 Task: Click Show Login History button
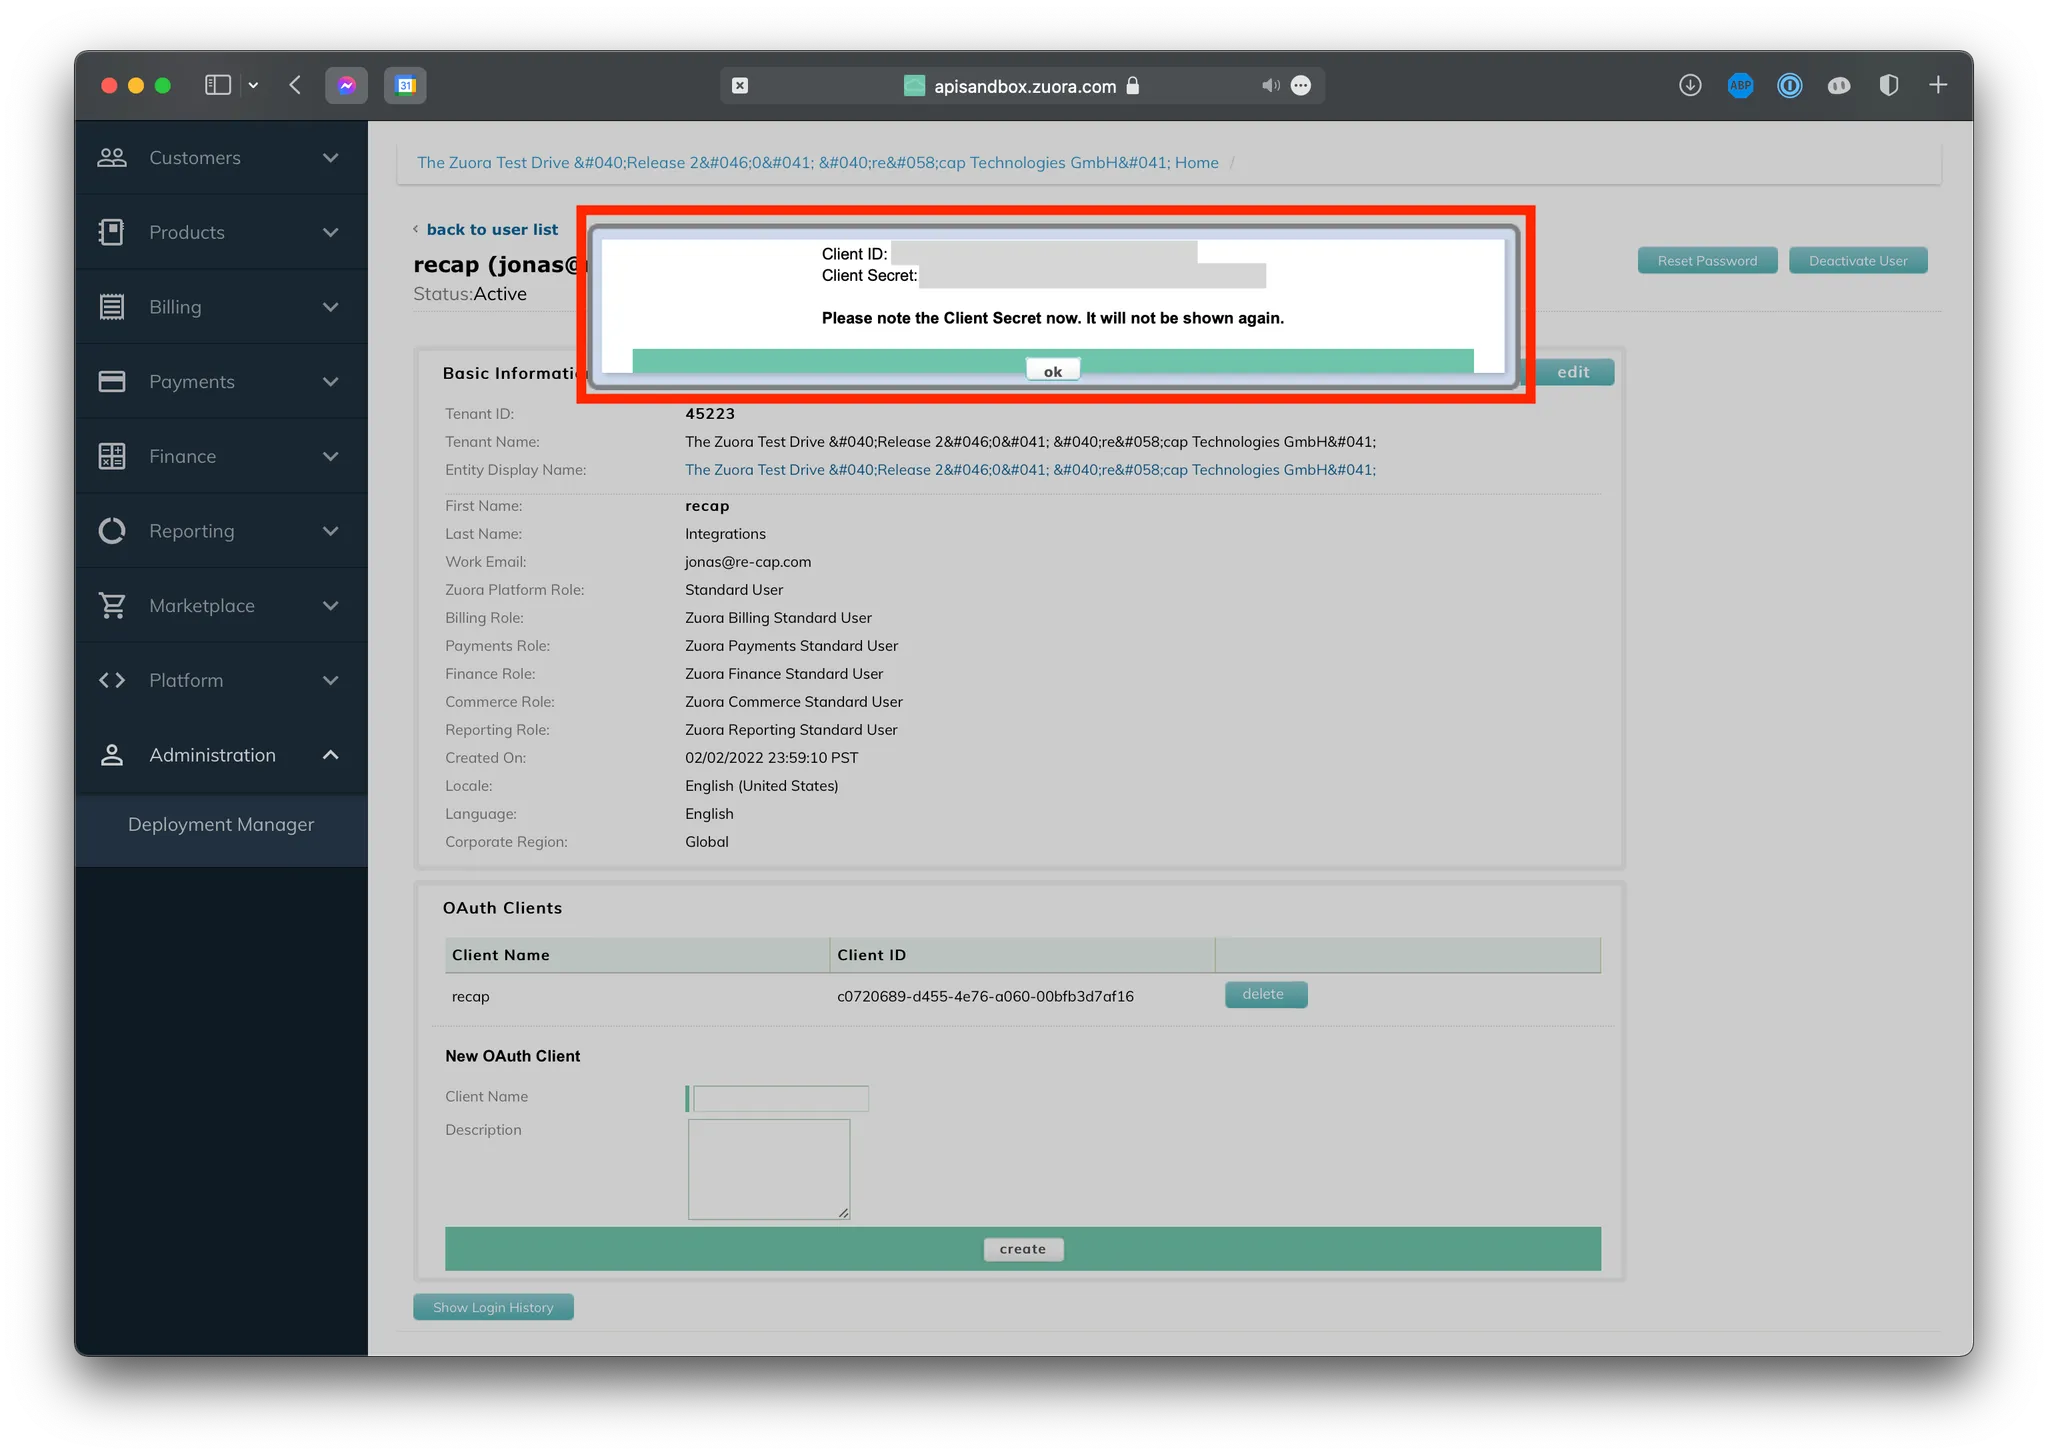coord(493,1307)
